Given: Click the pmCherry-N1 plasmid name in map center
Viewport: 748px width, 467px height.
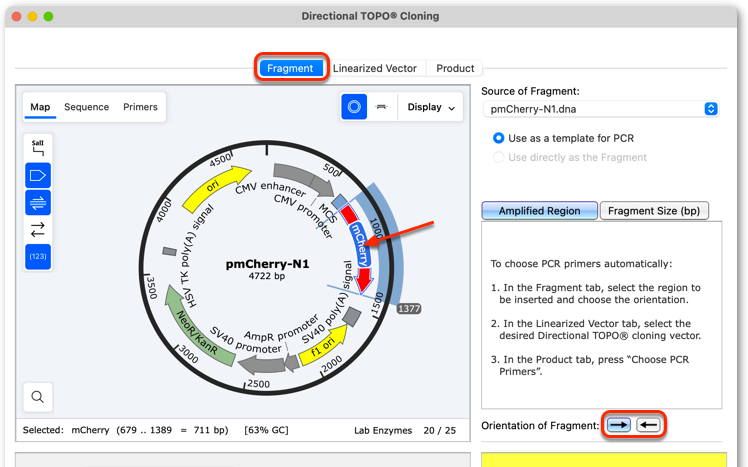Looking at the screenshot, I should (267, 264).
